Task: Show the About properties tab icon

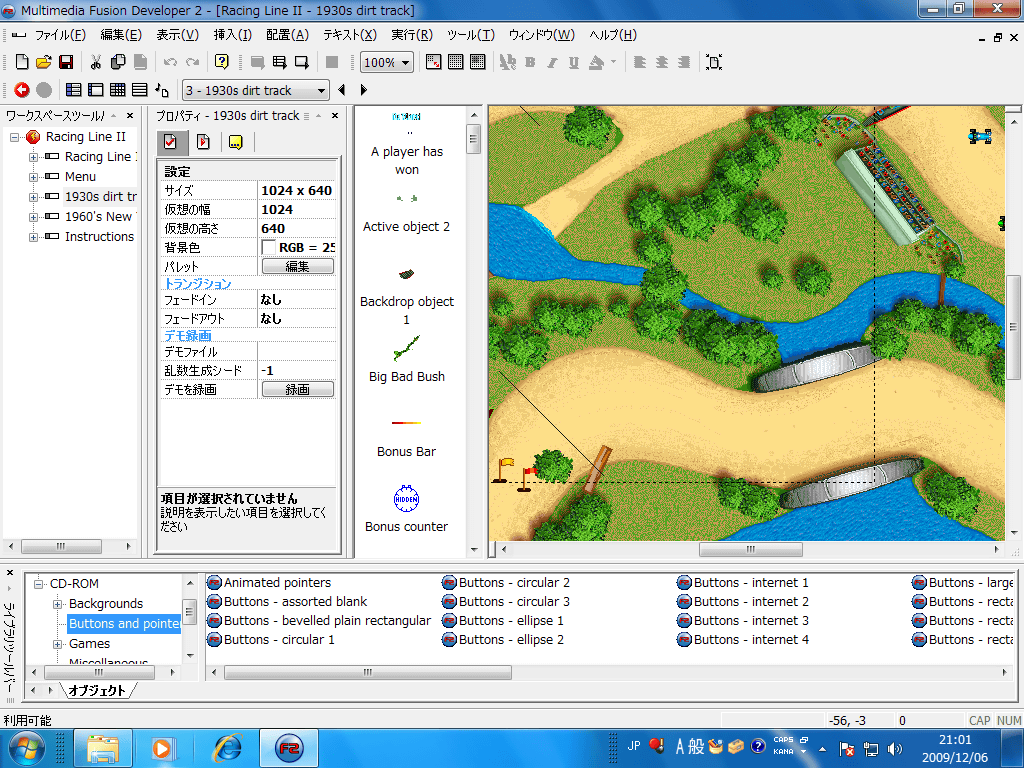Action: pos(236,142)
